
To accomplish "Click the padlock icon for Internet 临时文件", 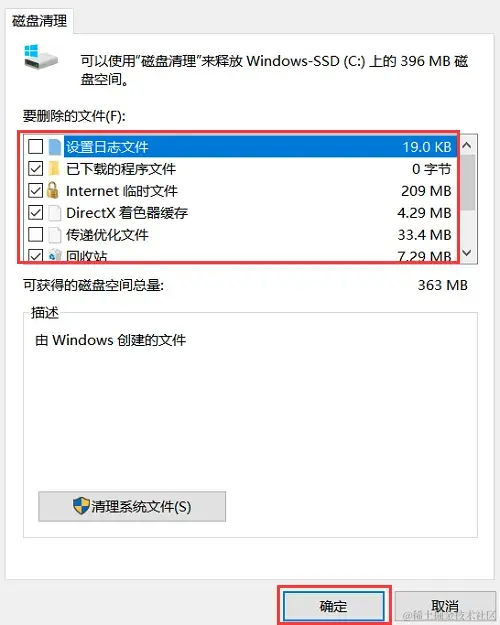I will point(53,191).
